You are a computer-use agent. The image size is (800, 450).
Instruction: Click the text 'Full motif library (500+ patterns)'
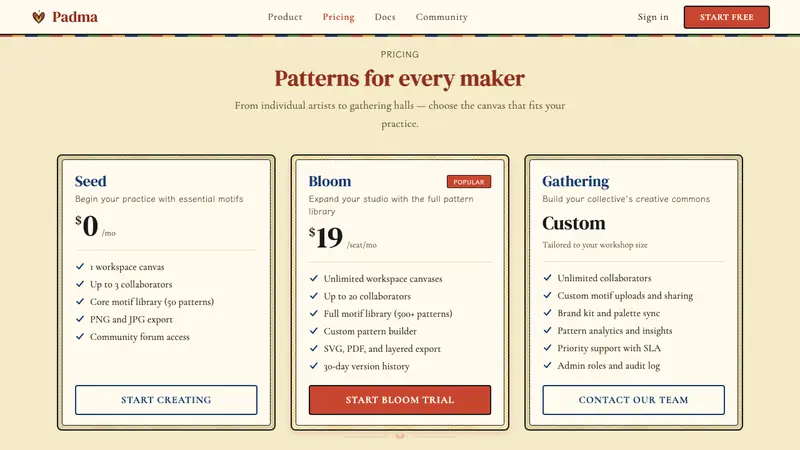point(388,314)
